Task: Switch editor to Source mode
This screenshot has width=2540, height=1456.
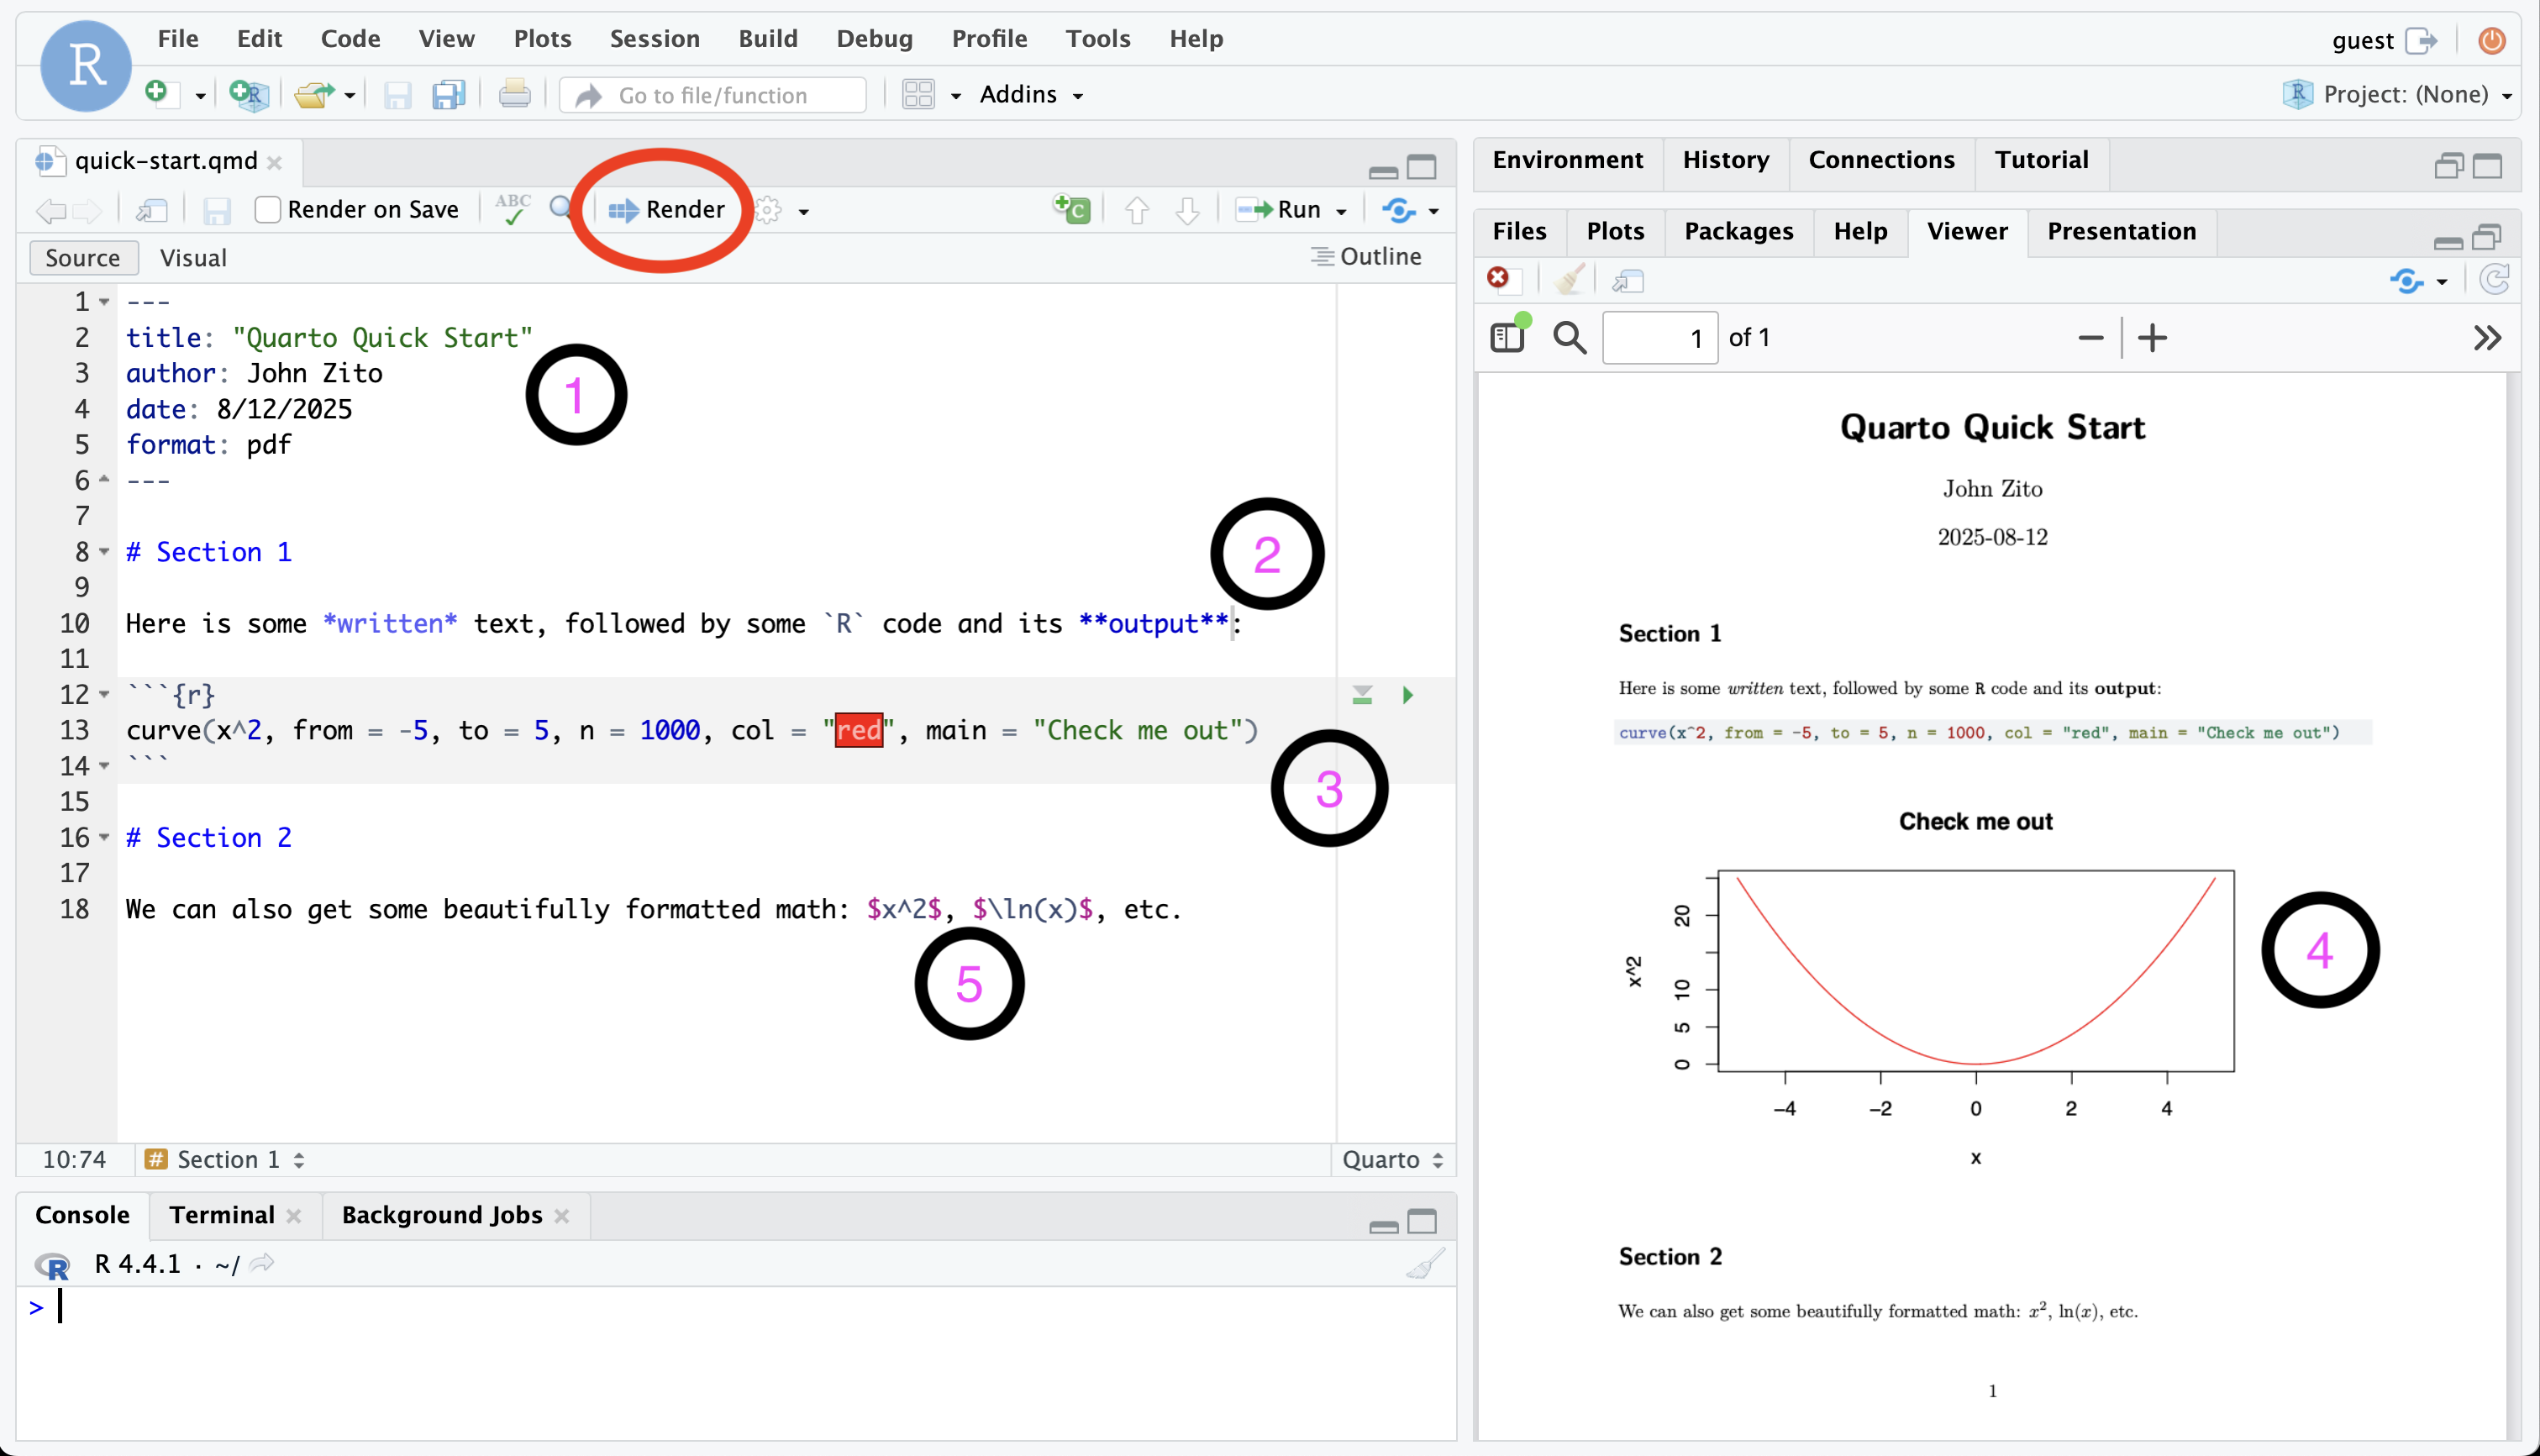Action: [x=82, y=258]
